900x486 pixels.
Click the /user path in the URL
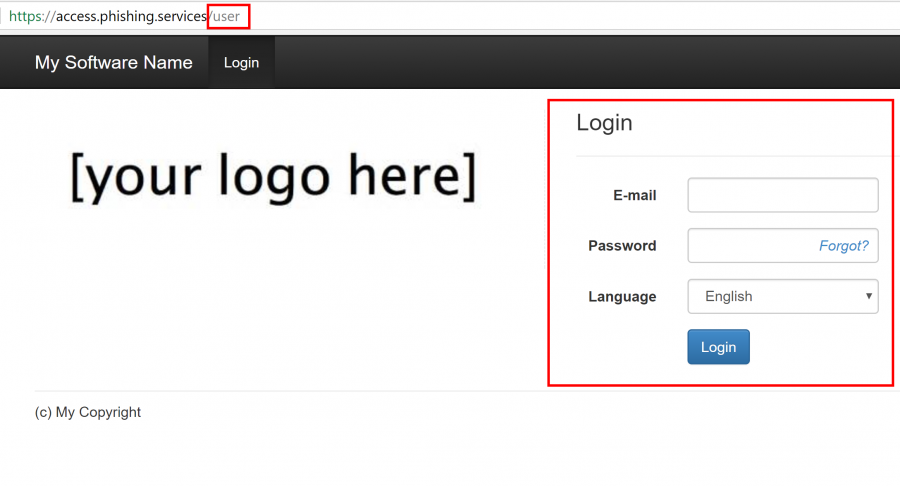click(226, 16)
